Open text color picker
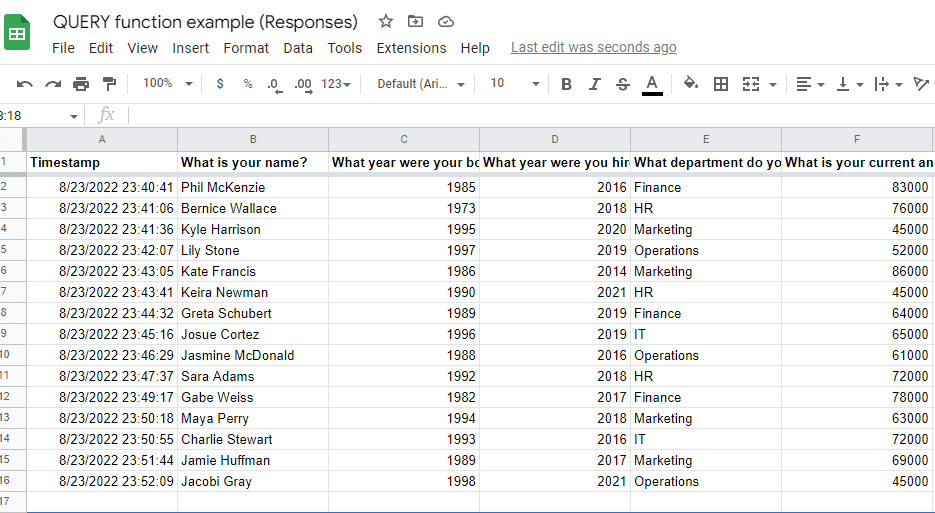Screen dimensions: 935x513 [652, 85]
